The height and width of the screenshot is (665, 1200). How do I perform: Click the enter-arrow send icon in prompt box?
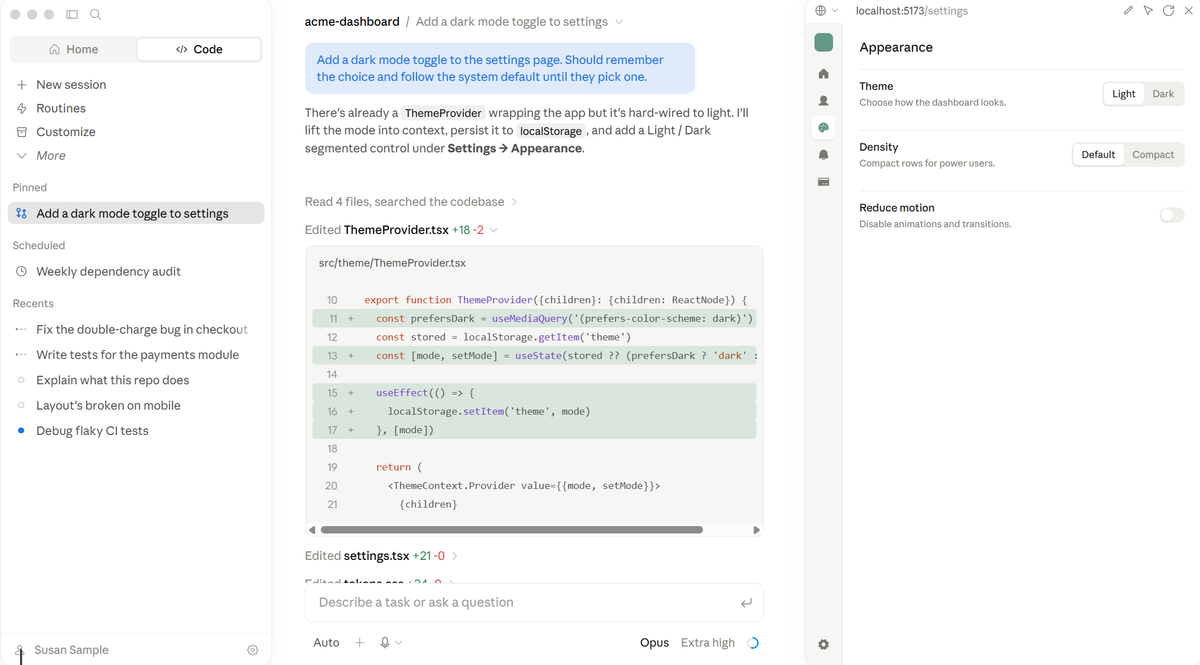[746, 603]
